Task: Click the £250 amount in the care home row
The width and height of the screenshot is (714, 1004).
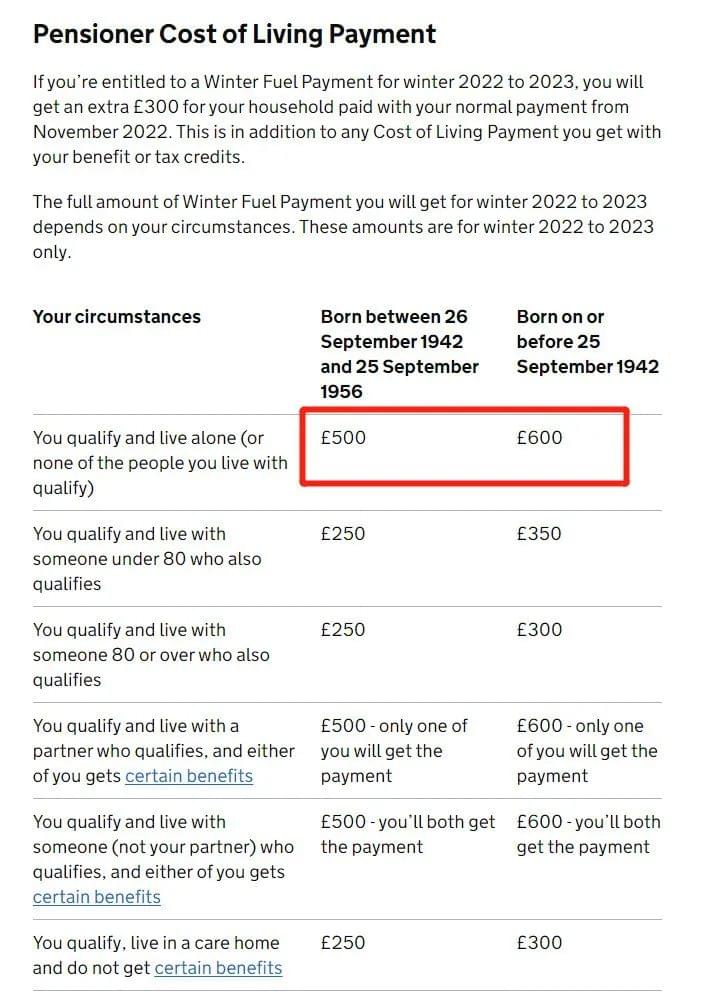Action: (343, 943)
